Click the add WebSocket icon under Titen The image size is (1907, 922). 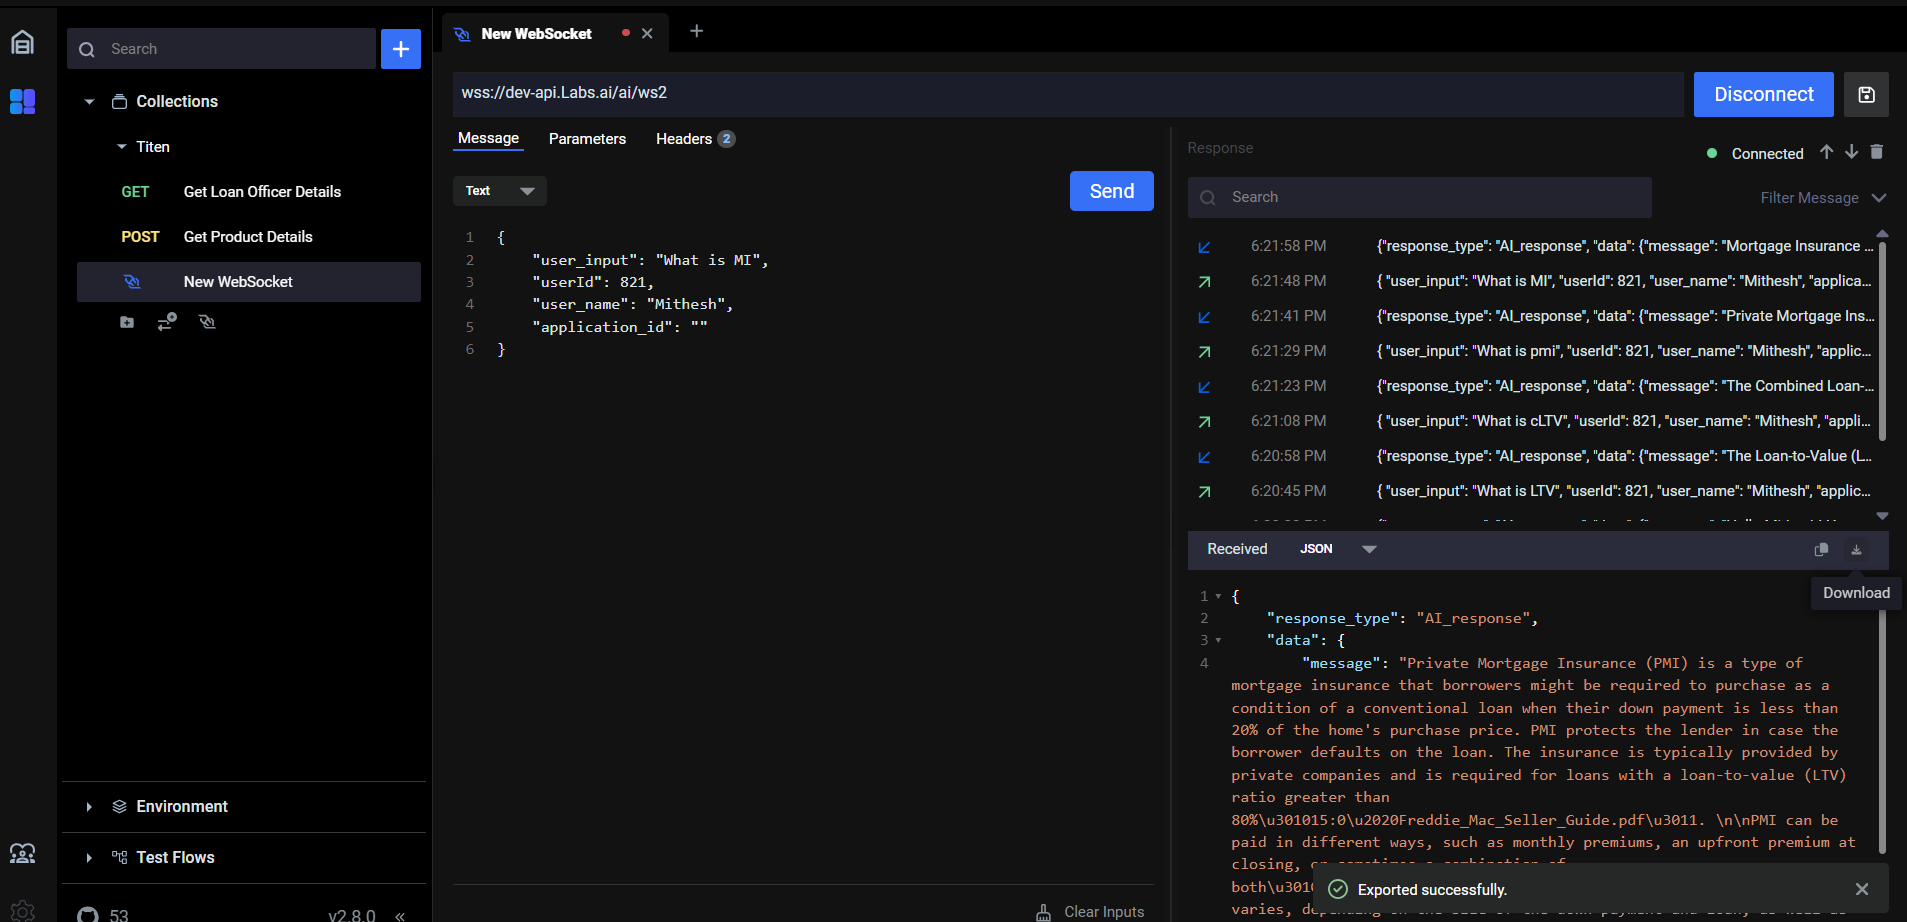(207, 322)
